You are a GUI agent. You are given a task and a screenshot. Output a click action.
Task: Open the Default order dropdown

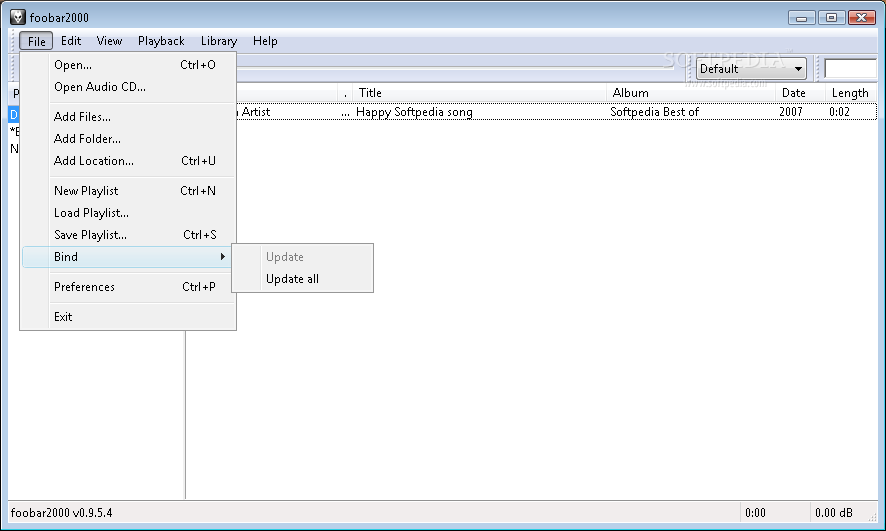pyautogui.click(x=751, y=69)
